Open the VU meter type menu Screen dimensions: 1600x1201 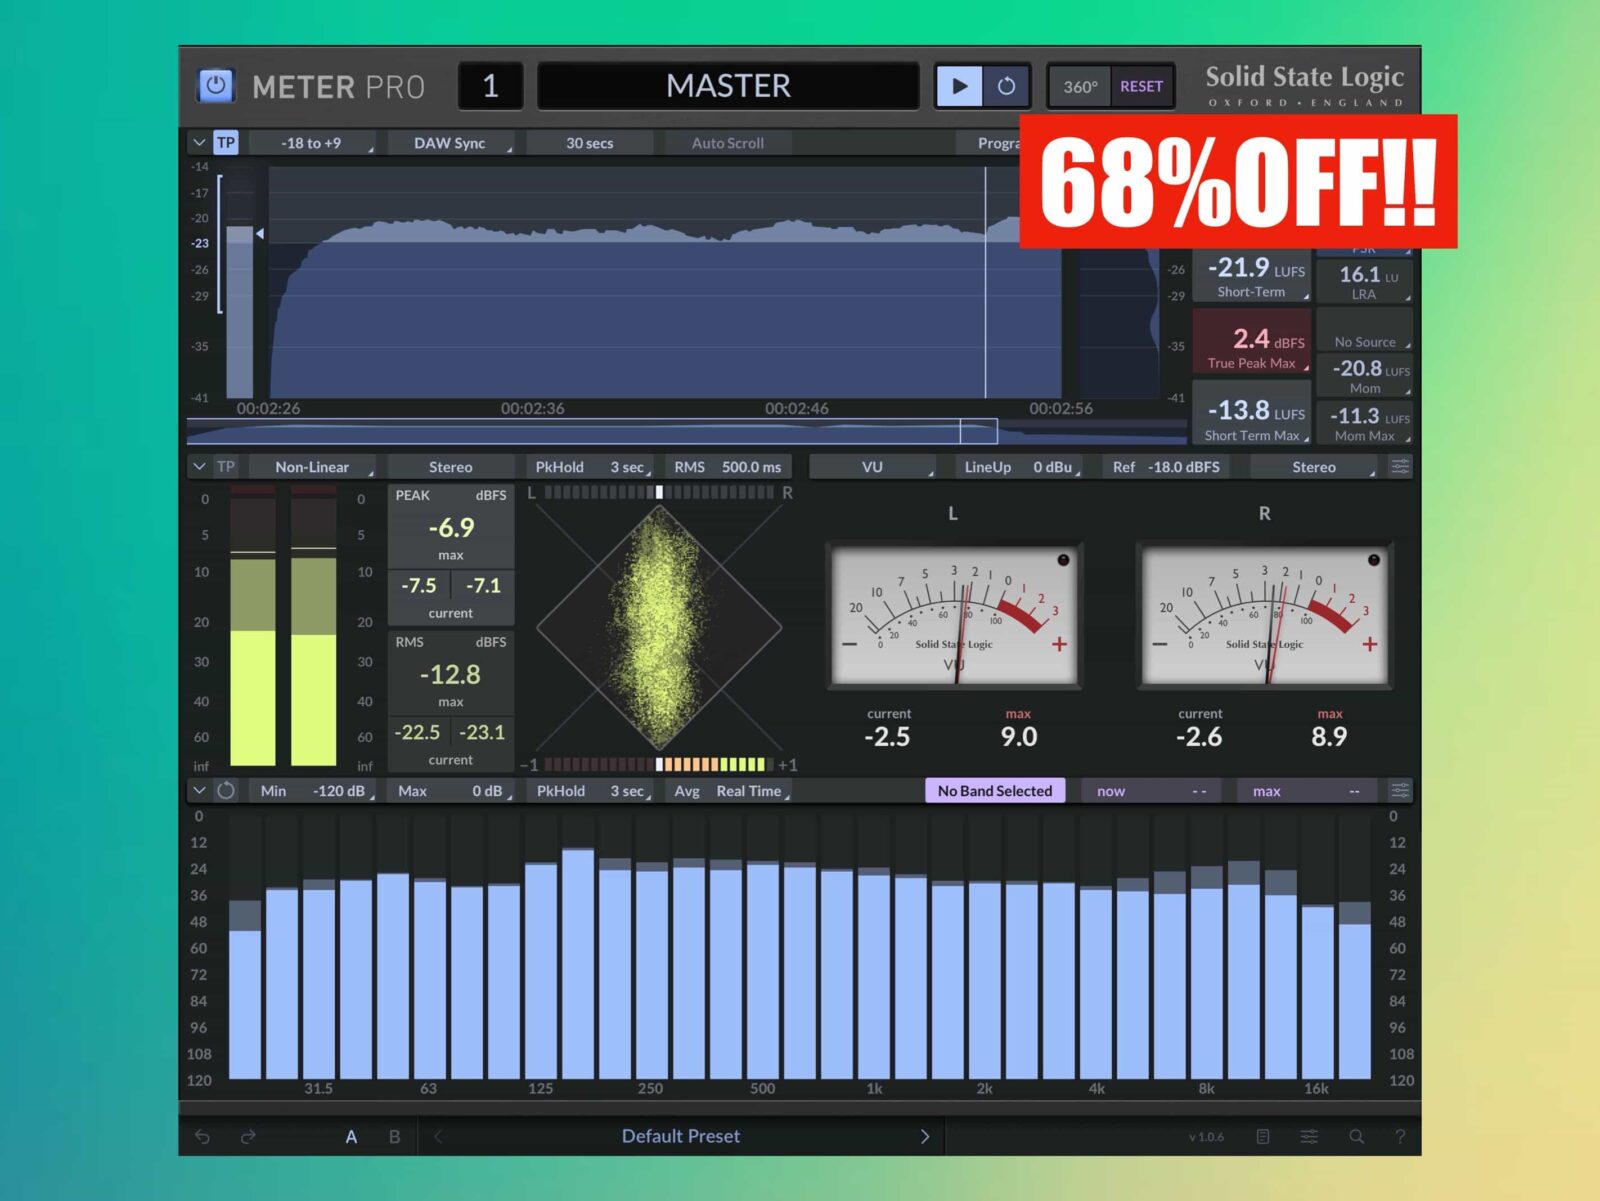point(872,467)
